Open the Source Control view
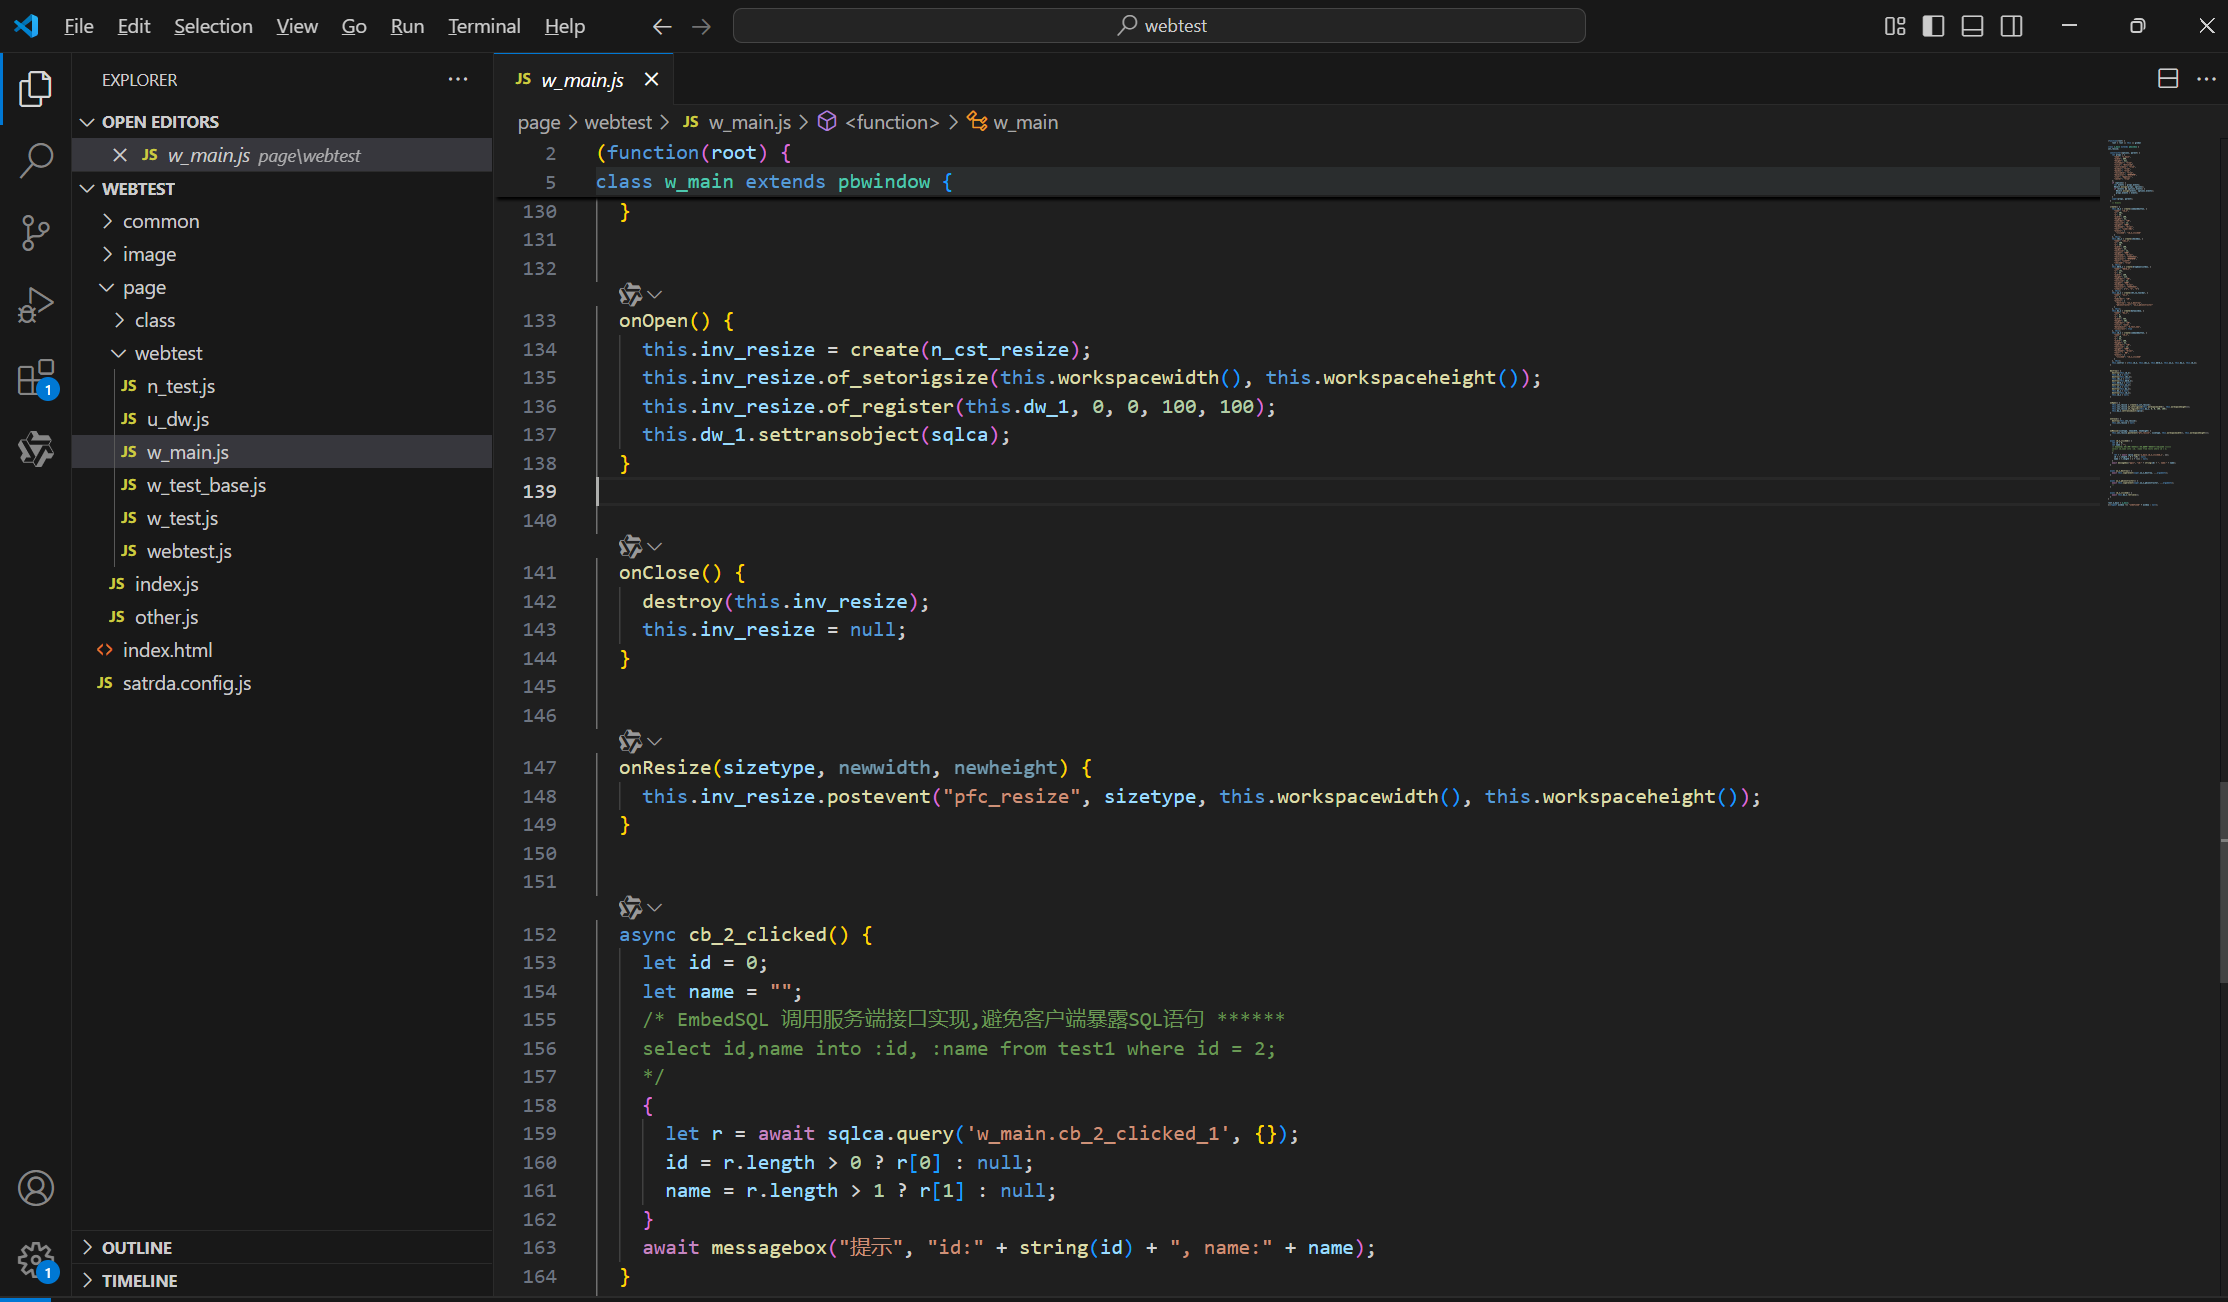Image resolution: width=2228 pixels, height=1302 pixels. (36, 233)
